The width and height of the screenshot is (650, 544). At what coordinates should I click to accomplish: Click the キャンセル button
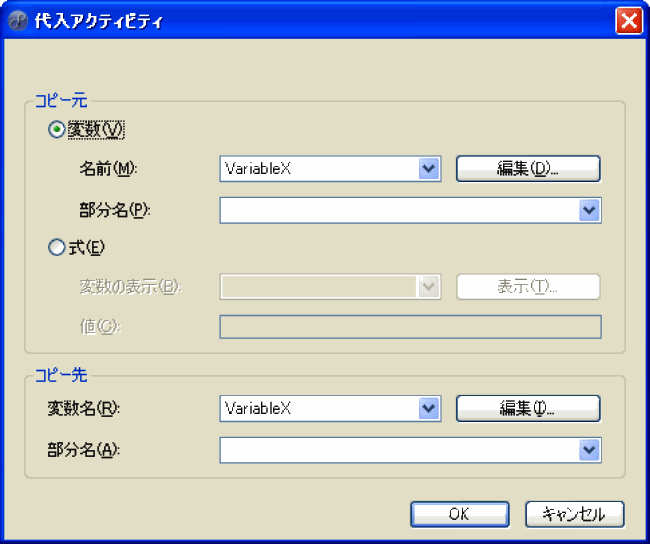pyautogui.click(x=575, y=515)
